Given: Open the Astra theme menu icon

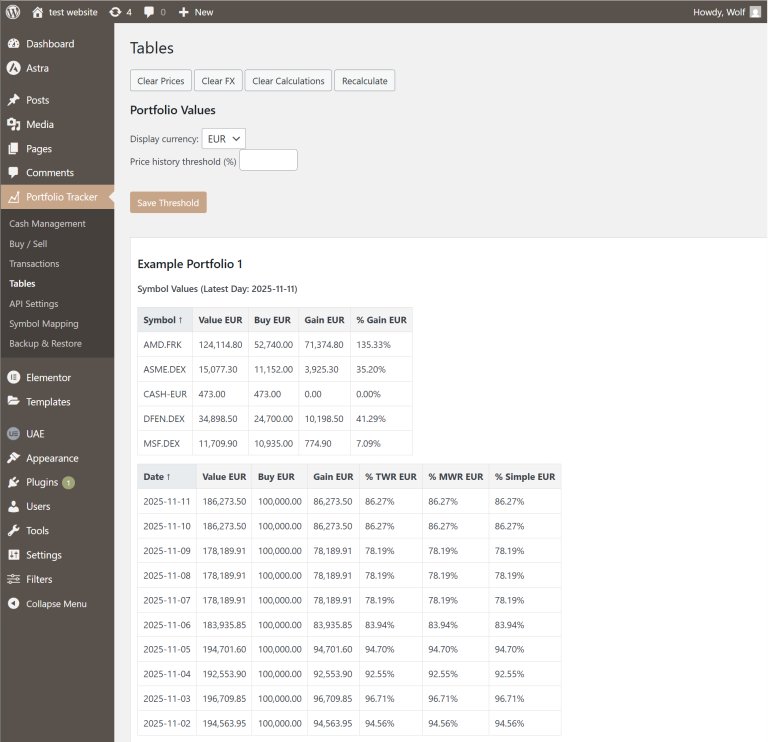Looking at the screenshot, I should [x=14, y=68].
